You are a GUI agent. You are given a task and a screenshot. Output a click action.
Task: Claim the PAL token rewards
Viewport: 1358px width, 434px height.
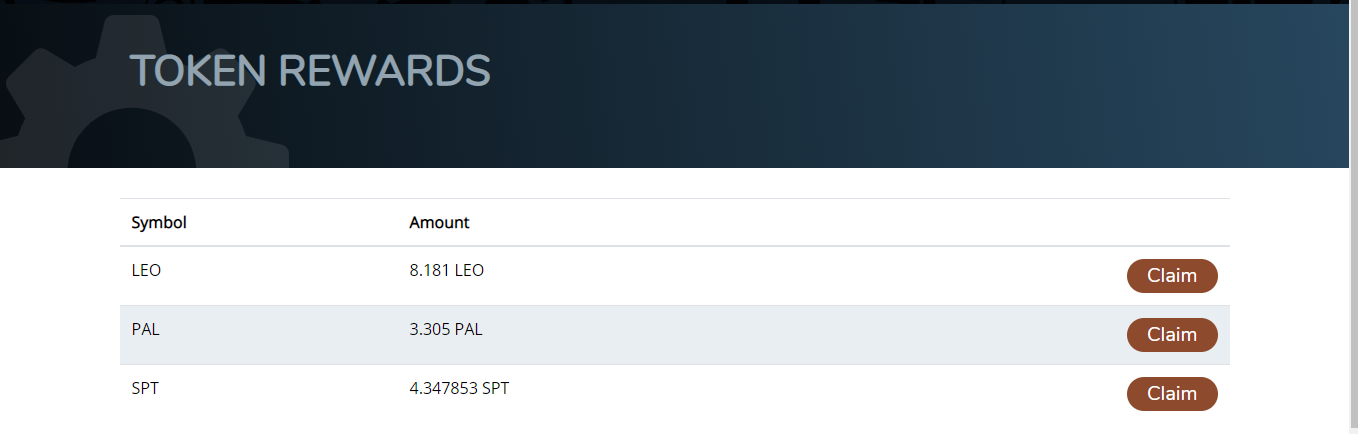pos(1171,335)
